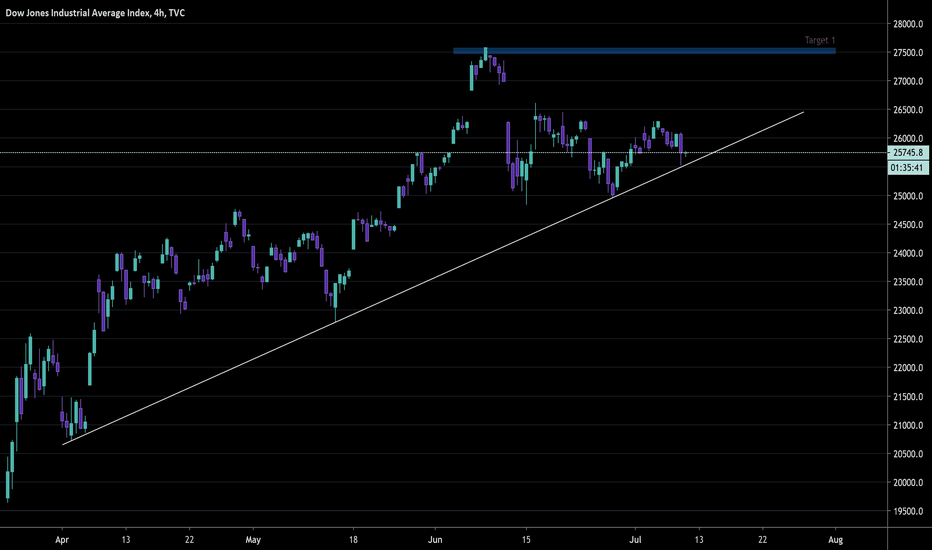Image resolution: width=932 pixels, height=550 pixels.
Task: Click the Aug date label on time axis
Action: 836,540
